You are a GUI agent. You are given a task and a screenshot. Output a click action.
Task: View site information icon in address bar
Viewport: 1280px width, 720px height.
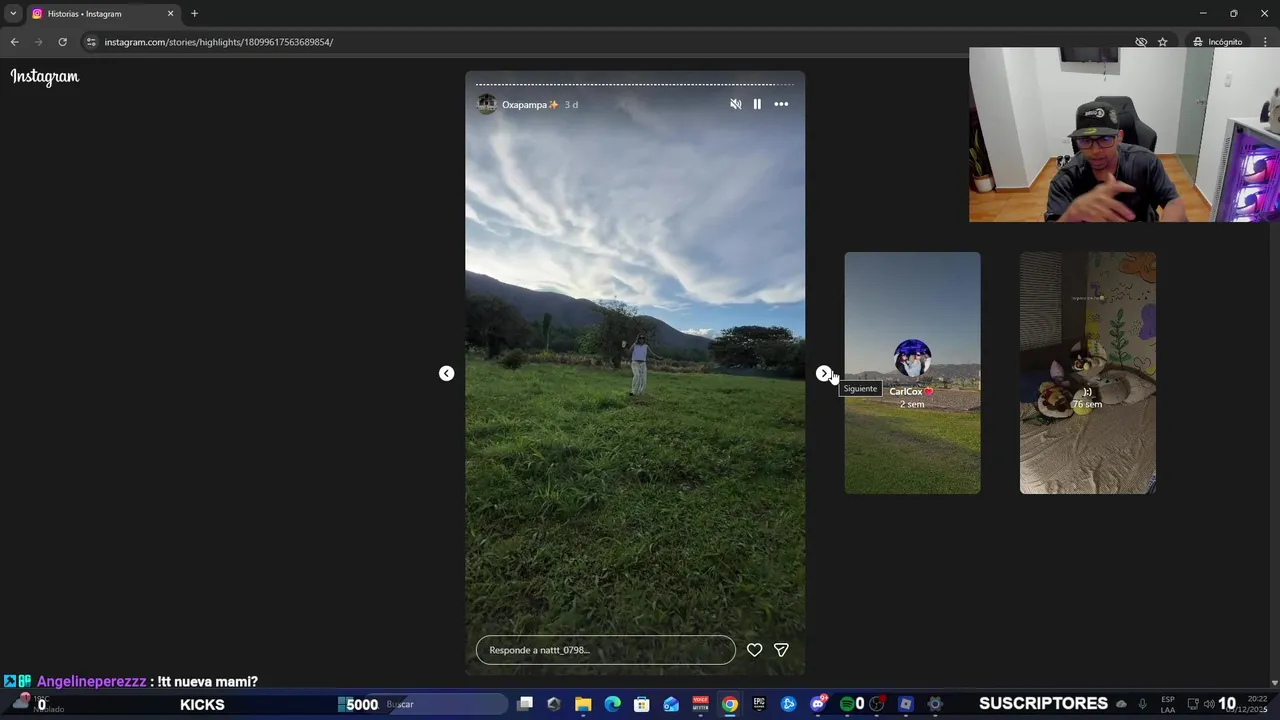91,42
